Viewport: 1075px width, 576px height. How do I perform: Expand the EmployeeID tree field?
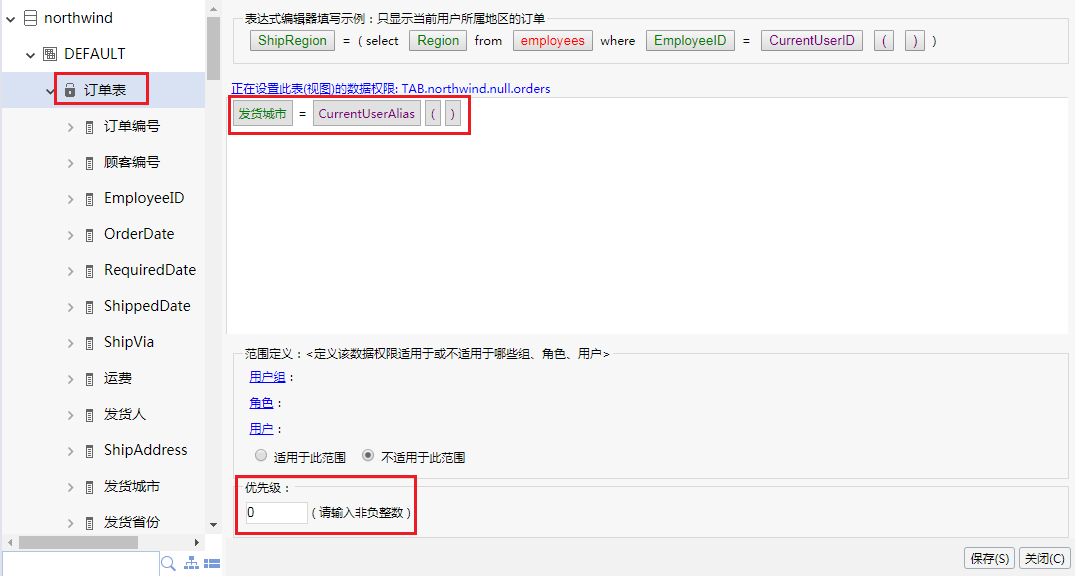[70, 199]
